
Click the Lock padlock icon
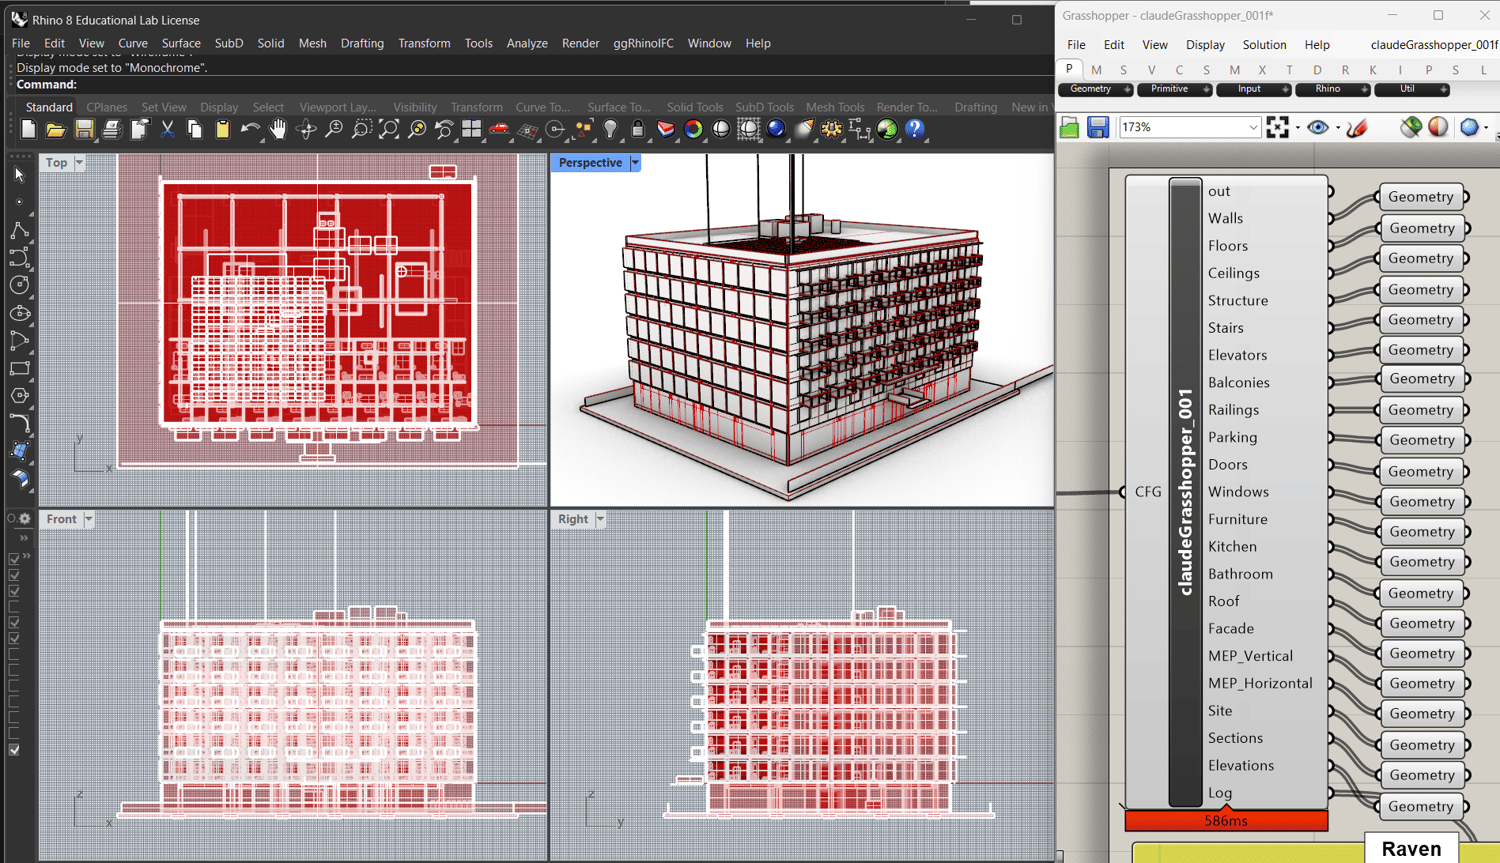(638, 129)
